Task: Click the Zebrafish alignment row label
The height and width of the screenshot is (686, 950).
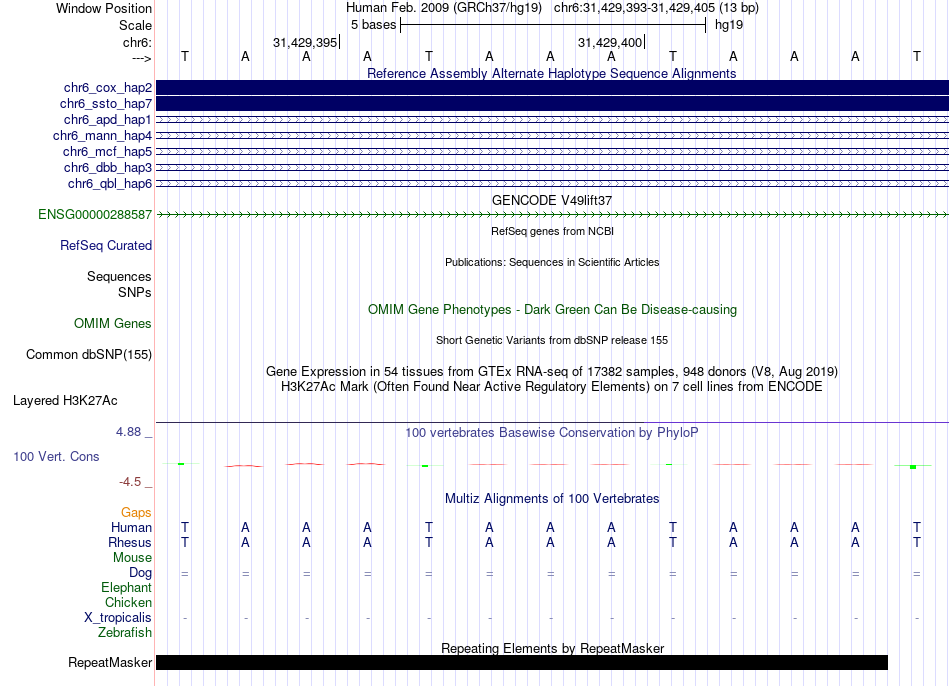Action: [125, 632]
